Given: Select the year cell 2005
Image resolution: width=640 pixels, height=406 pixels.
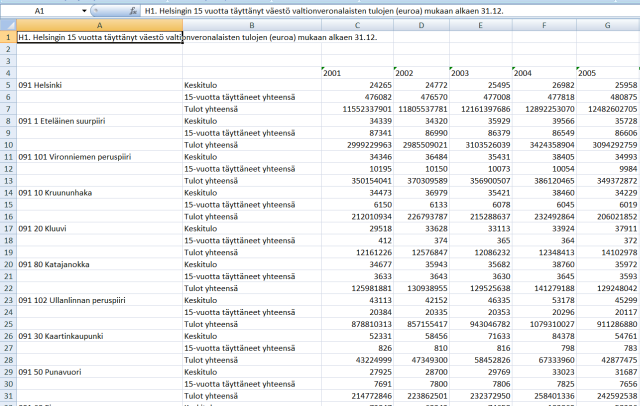Looking at the screenshot, I should click(x=608, y=73).
